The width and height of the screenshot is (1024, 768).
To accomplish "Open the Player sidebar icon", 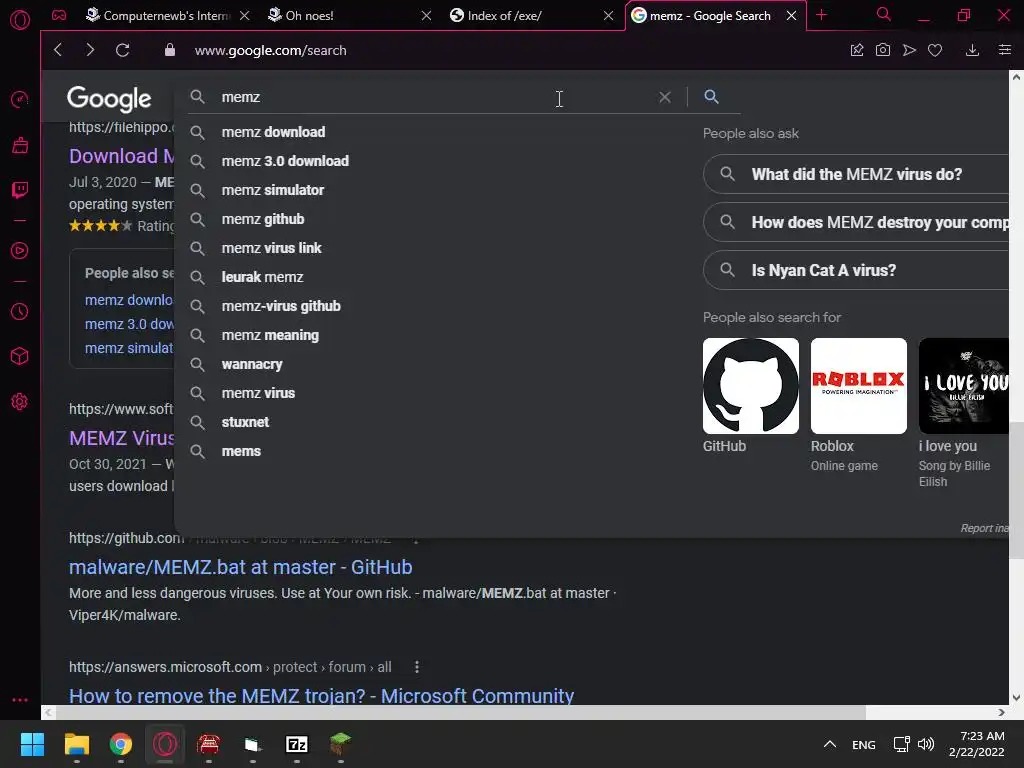I will tap(20, 250).
